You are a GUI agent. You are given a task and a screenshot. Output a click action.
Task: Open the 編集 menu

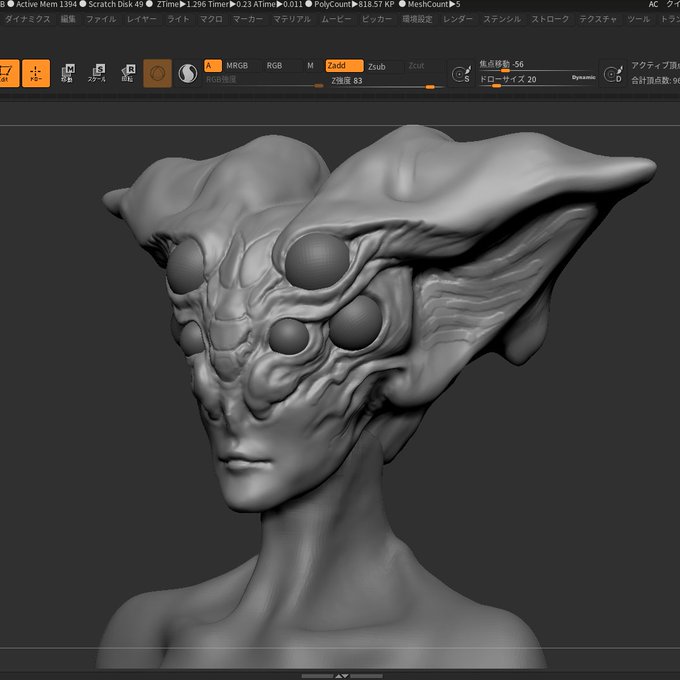click(68, 19)
